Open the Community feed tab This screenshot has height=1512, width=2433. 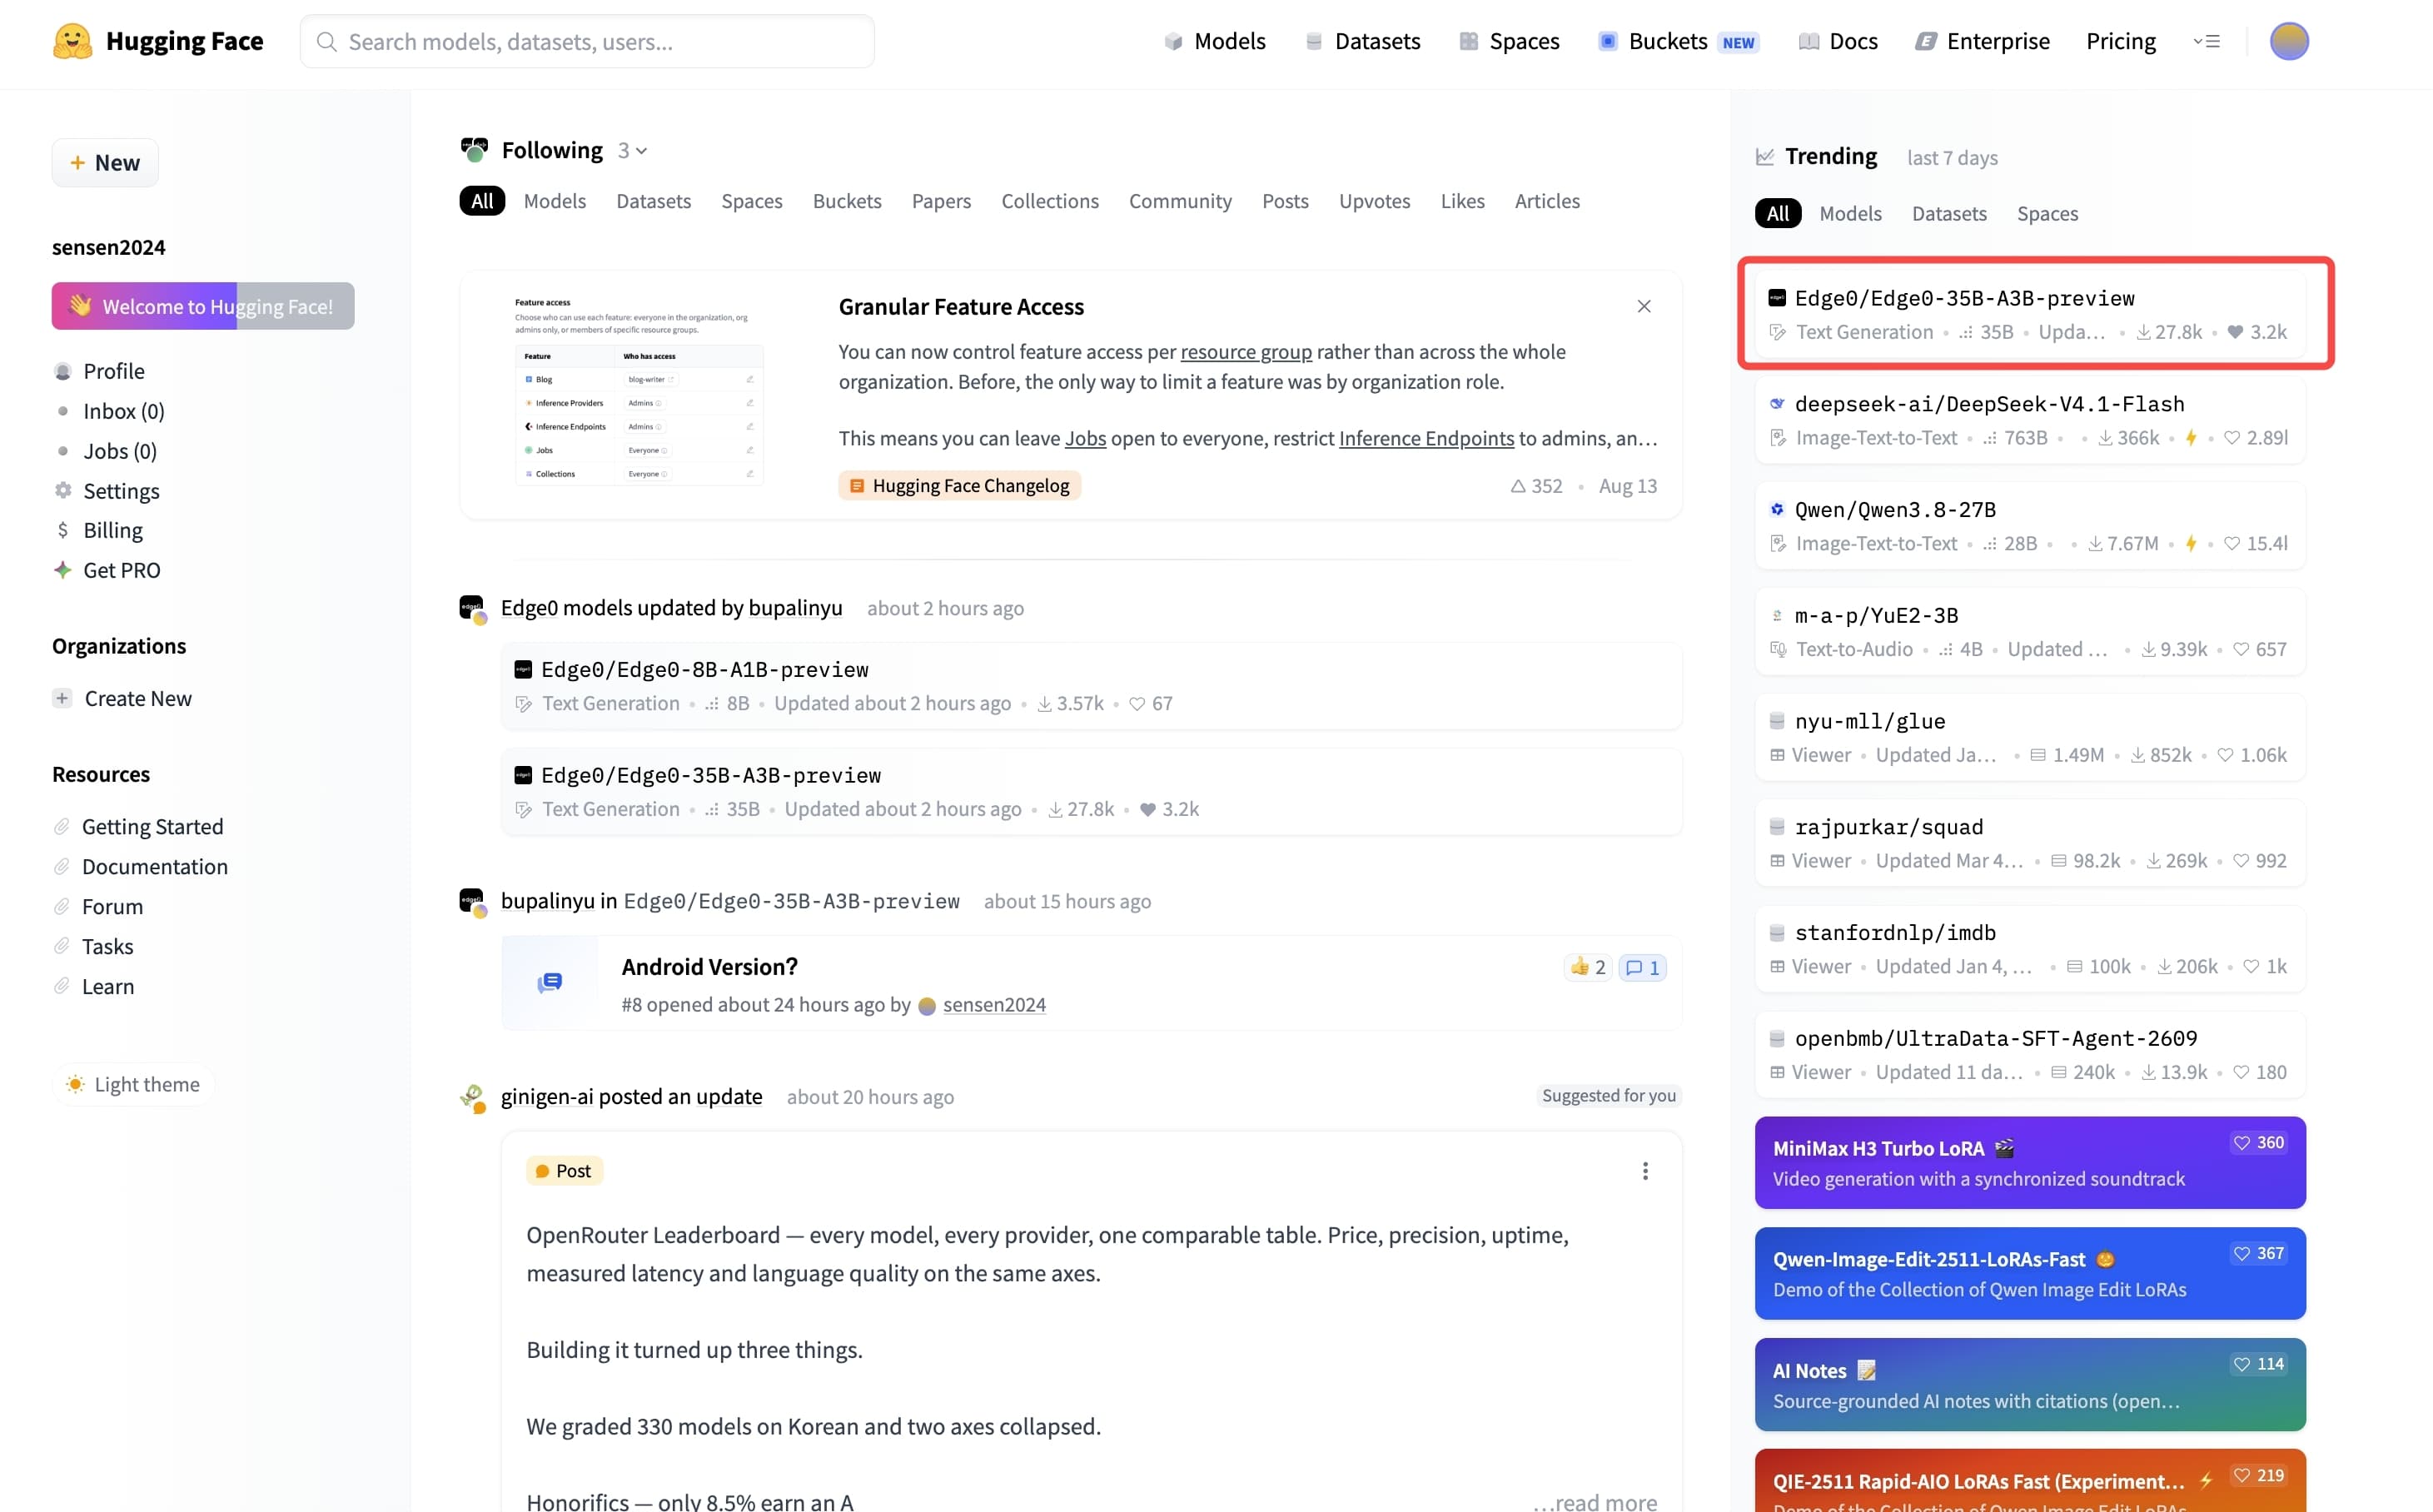(1180, 201)
